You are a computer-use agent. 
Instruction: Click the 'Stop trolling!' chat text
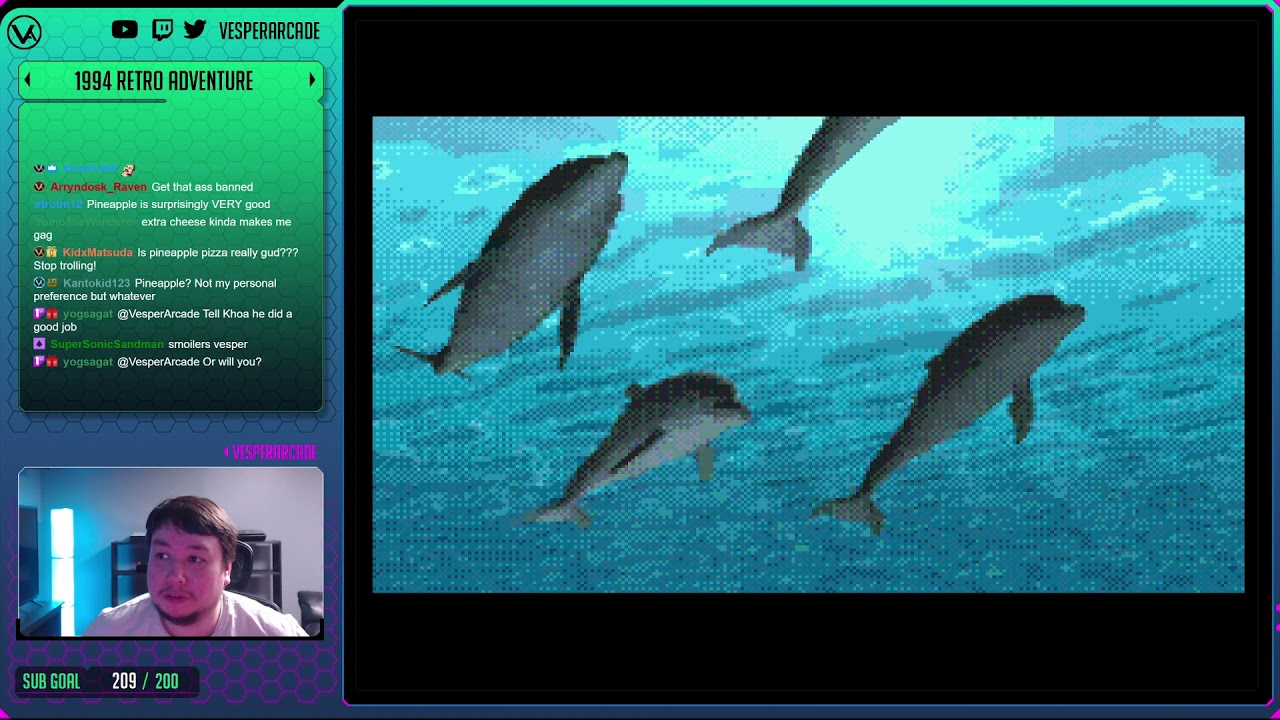[65, 266]
